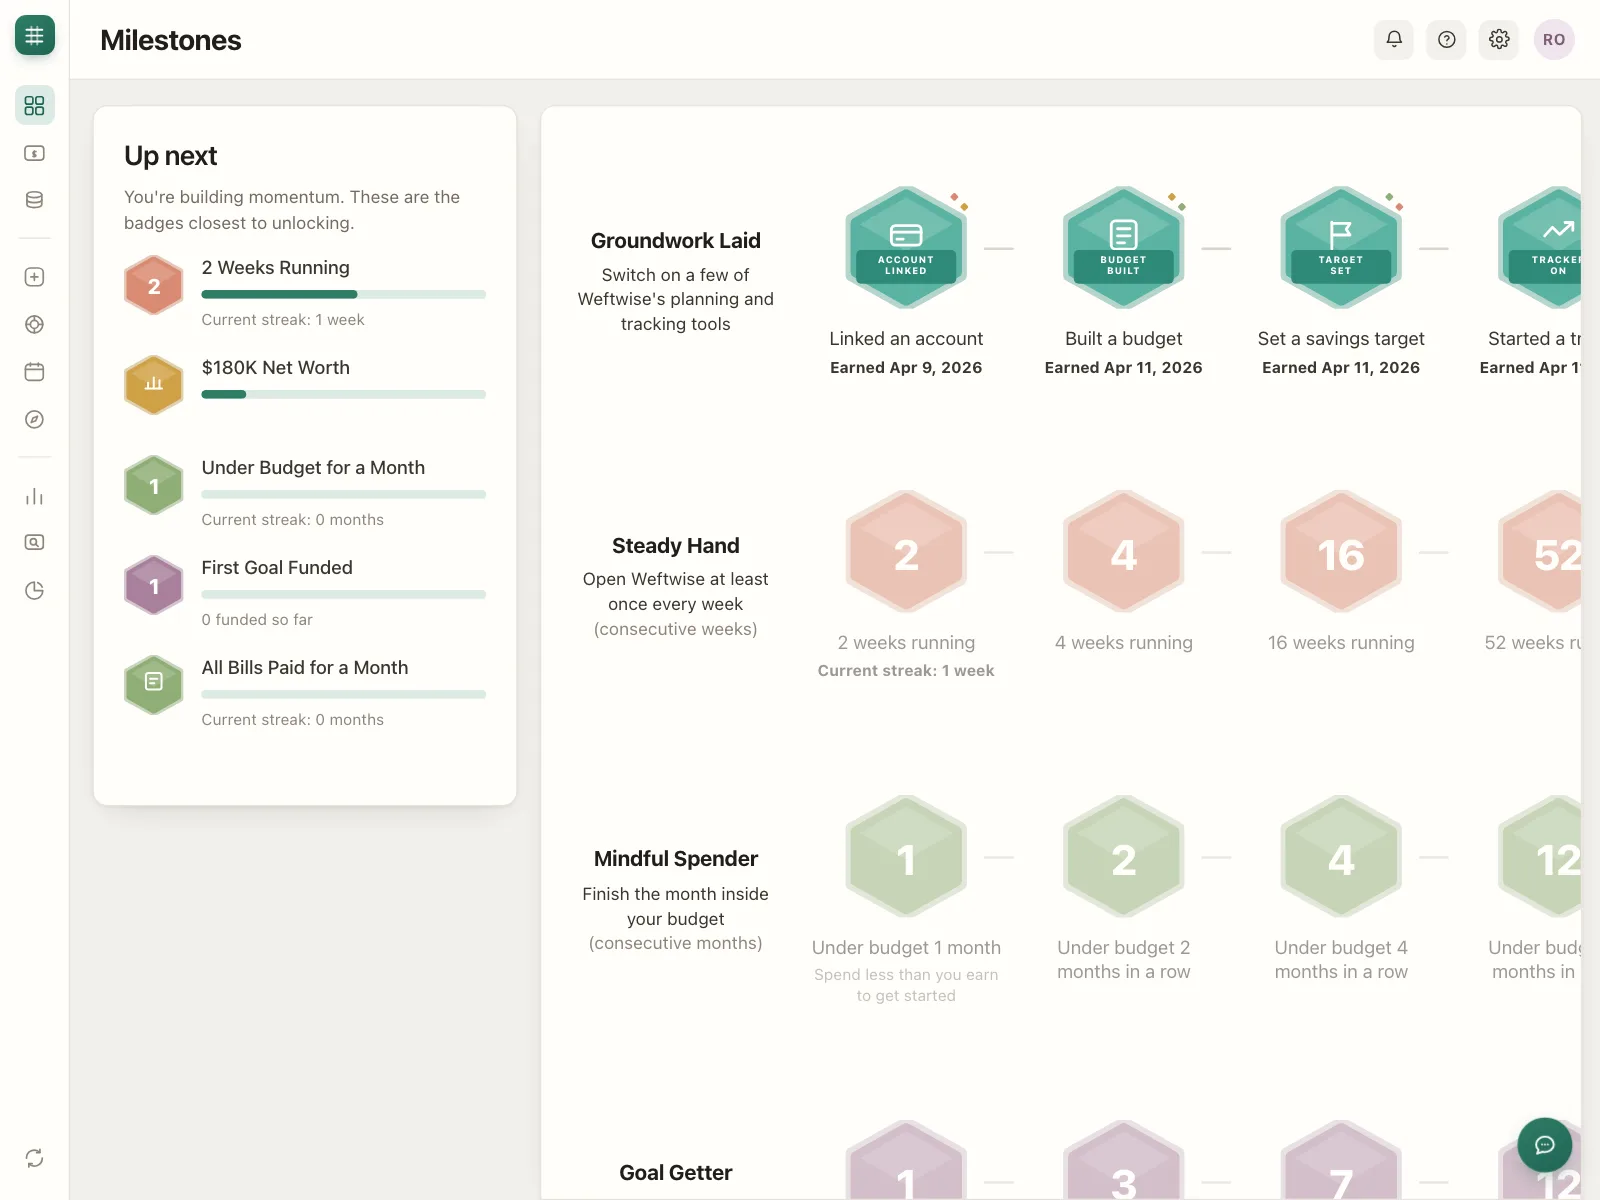Select the 2 weeks running hexagon badge
The width and height of the screenshot is (1600, 1200).
[906, 552]
